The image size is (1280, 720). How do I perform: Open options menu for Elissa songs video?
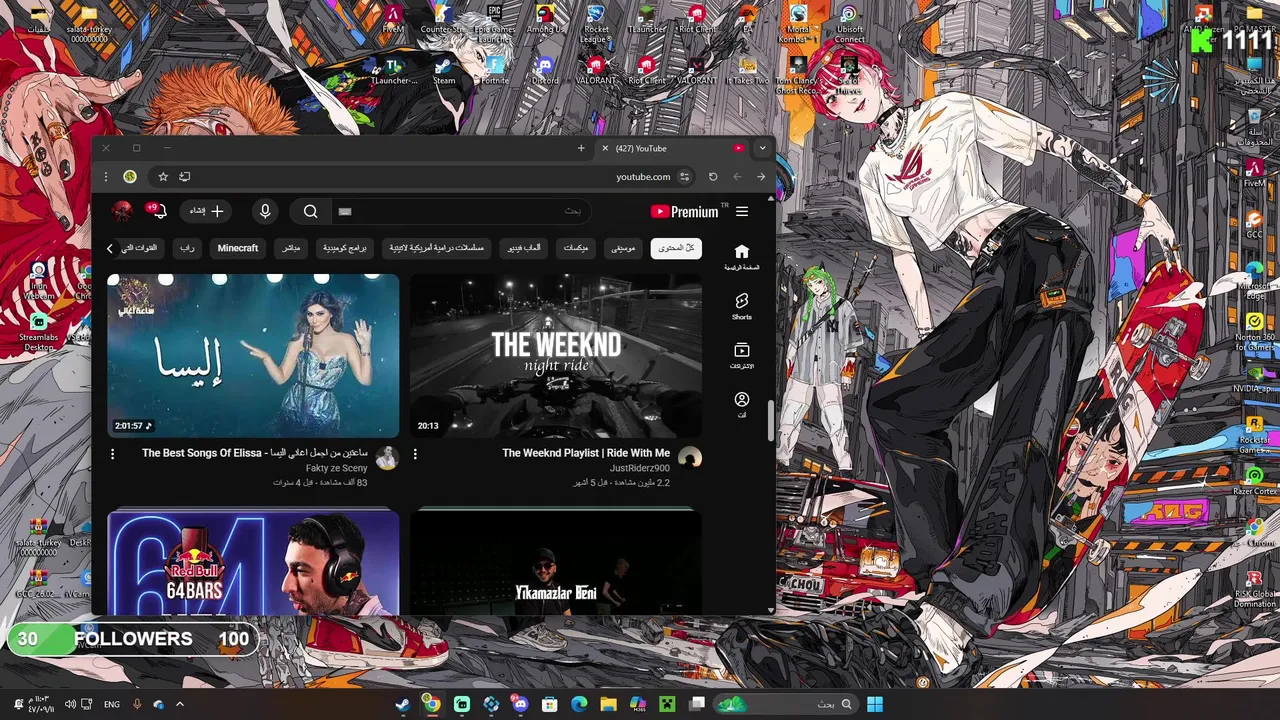(112, 454)
